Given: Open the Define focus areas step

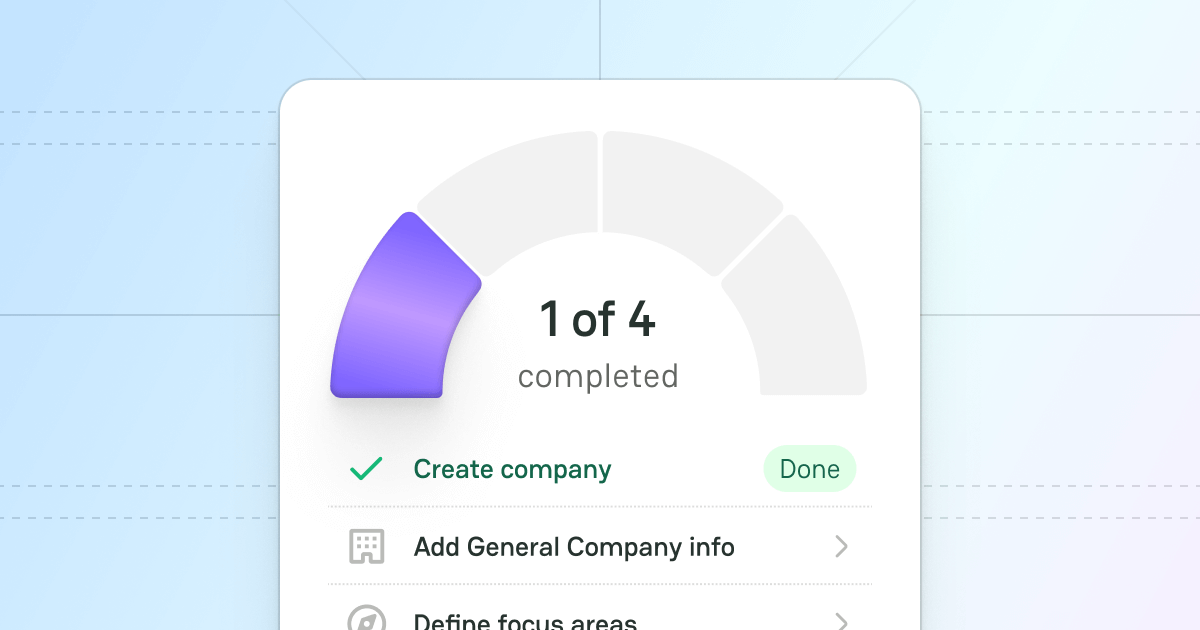Looking at the screenshot, I should 525,622.
